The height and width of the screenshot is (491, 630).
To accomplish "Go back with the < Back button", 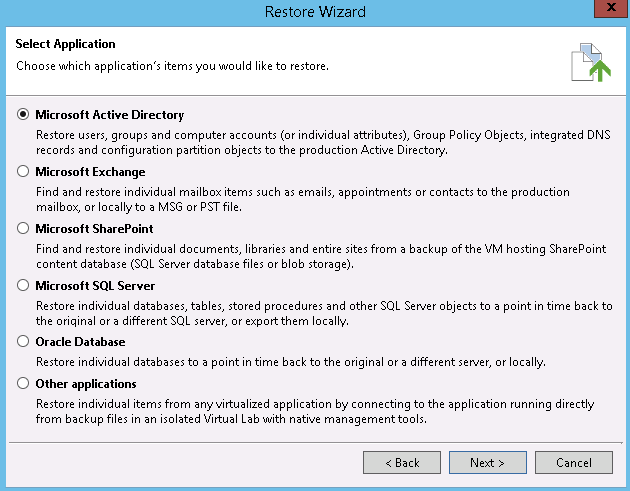I will [402, 462].
